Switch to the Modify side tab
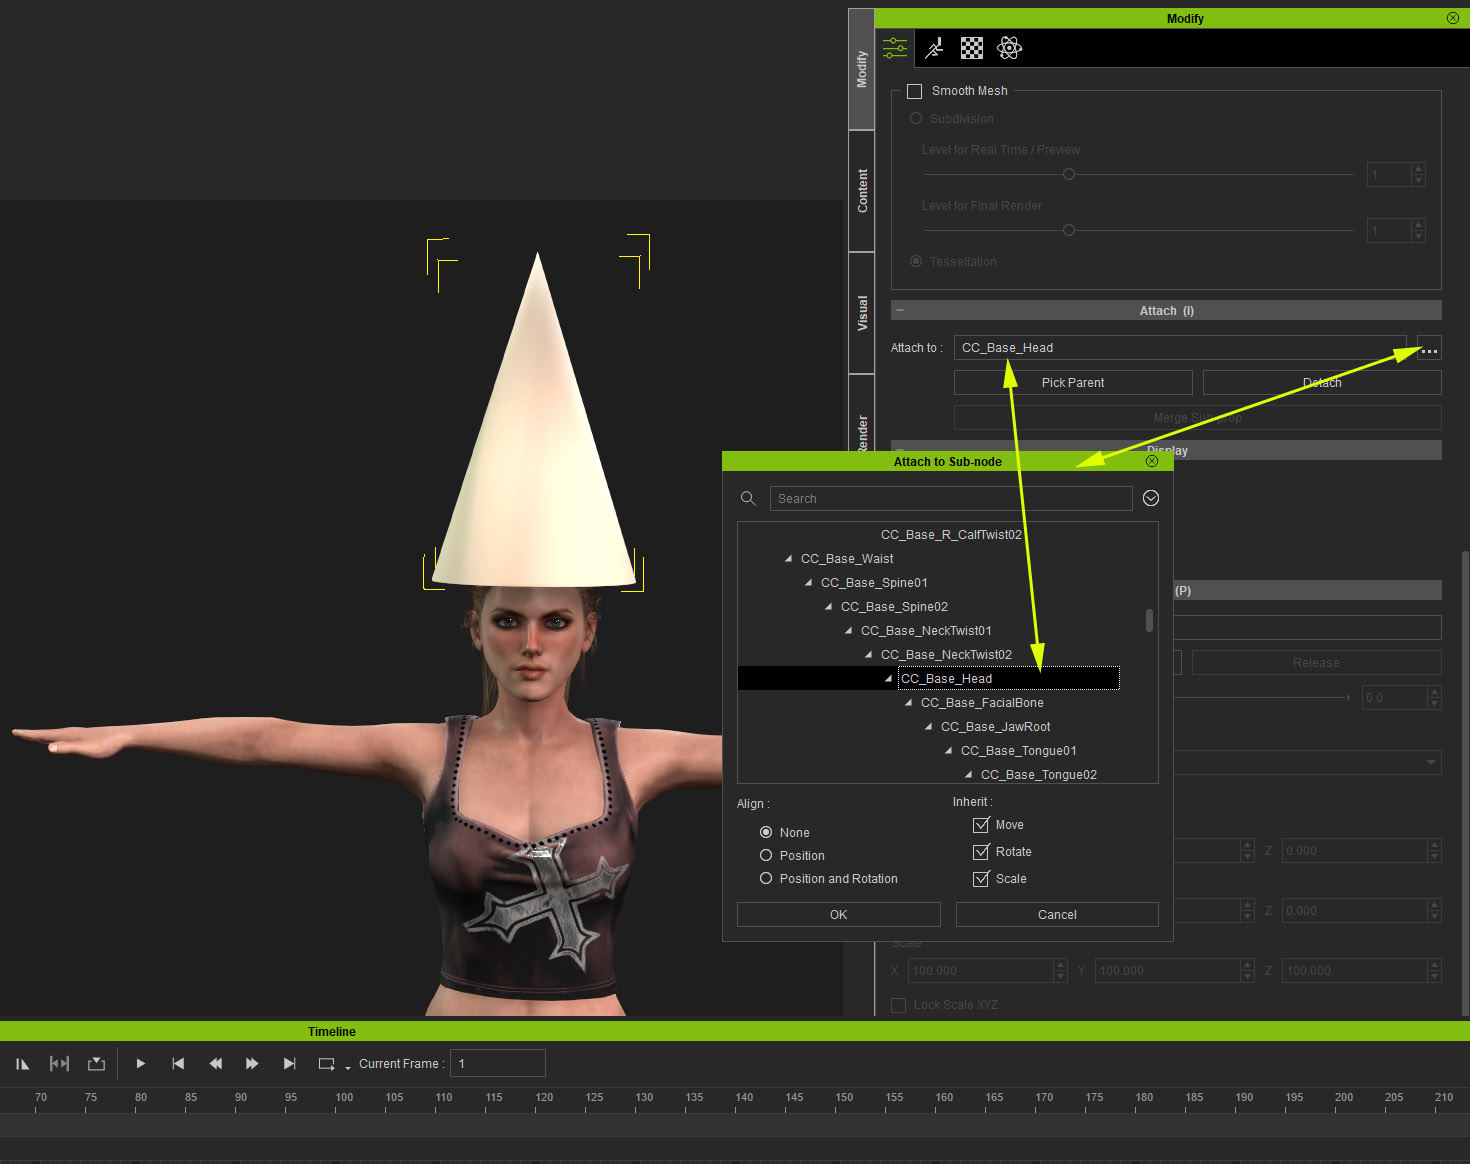Screen dimensions: 1470x1164 pos(861,69)
